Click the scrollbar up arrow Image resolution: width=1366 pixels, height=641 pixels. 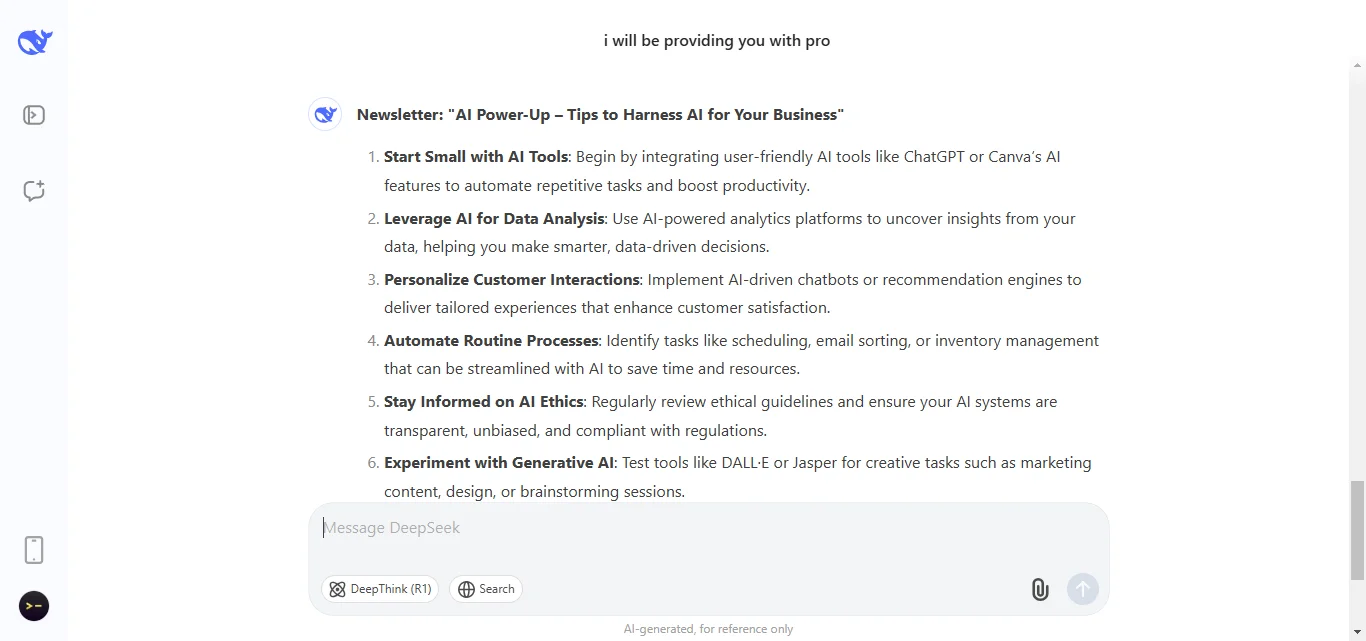(1357, 64)
